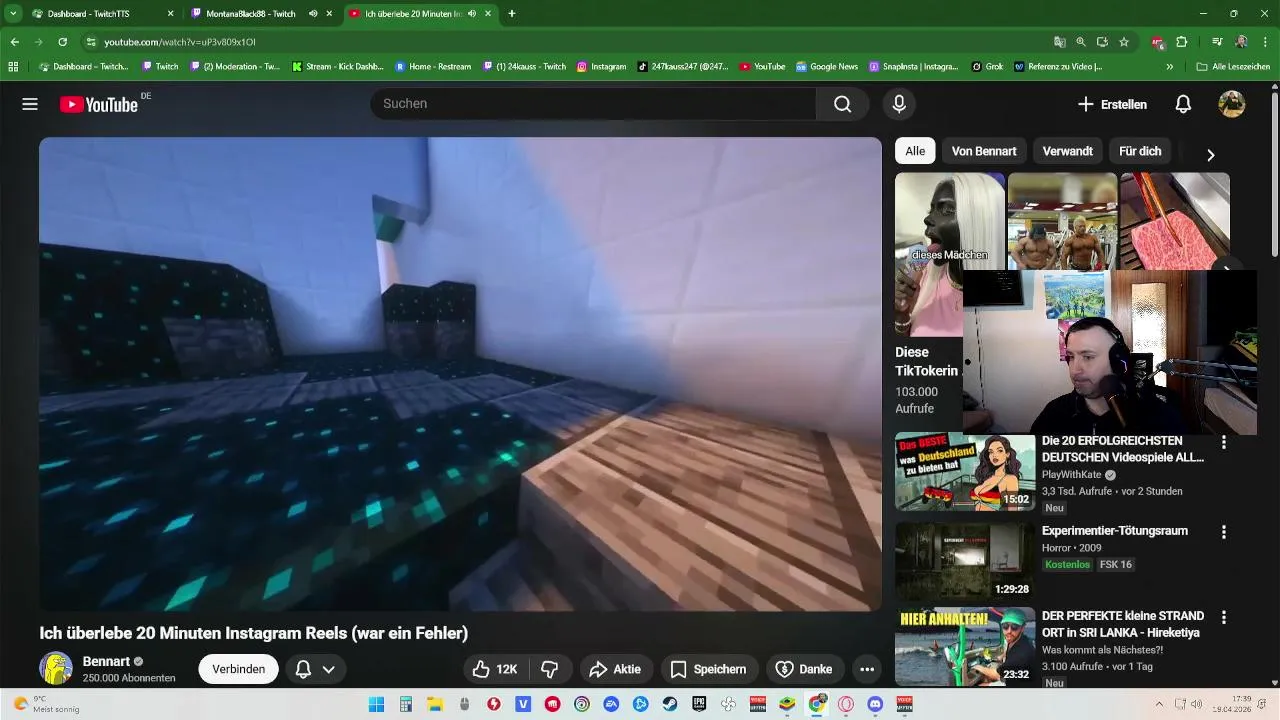Open Alle Lesezeichen folder
The image size is (1280, 720).
coord(1233,67)
